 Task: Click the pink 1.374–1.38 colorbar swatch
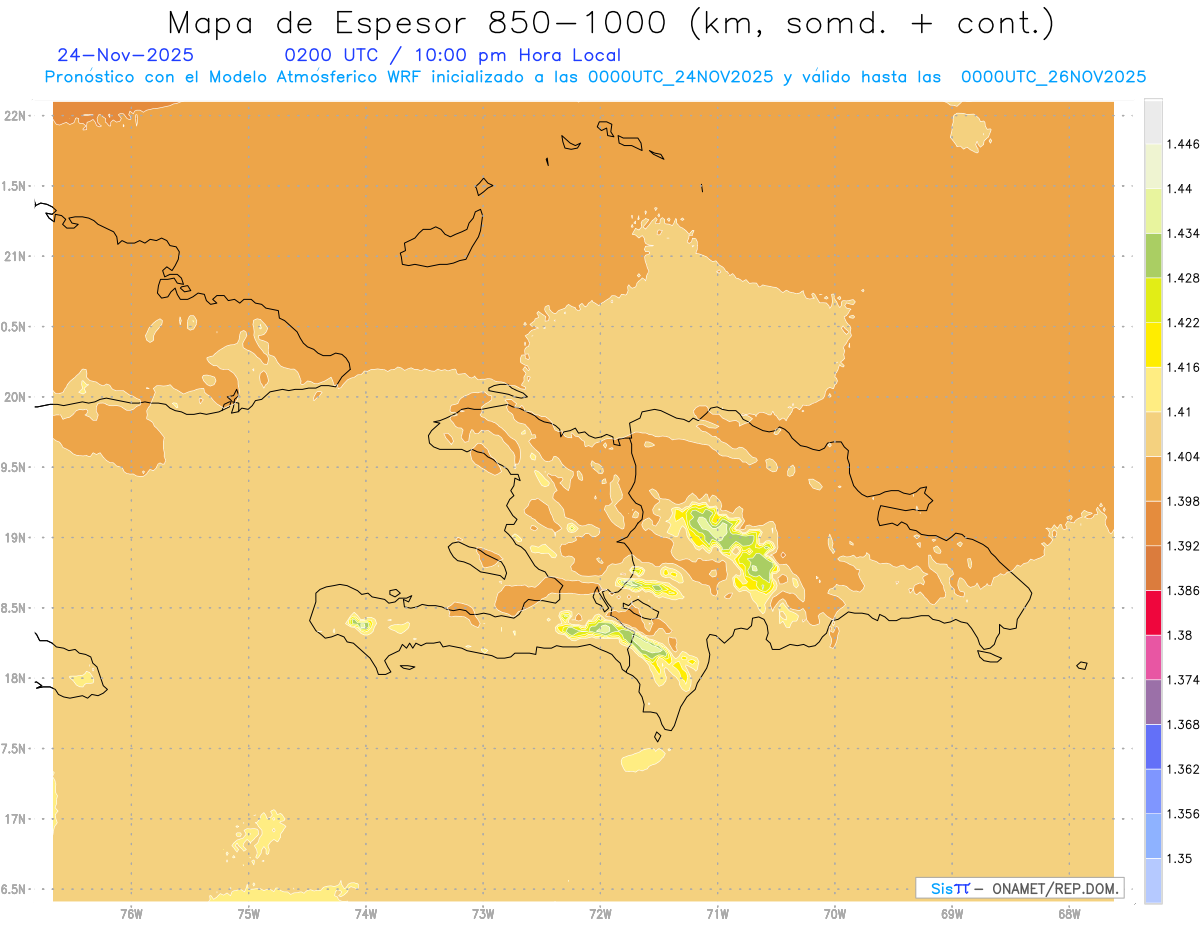tap(1153, 657)
